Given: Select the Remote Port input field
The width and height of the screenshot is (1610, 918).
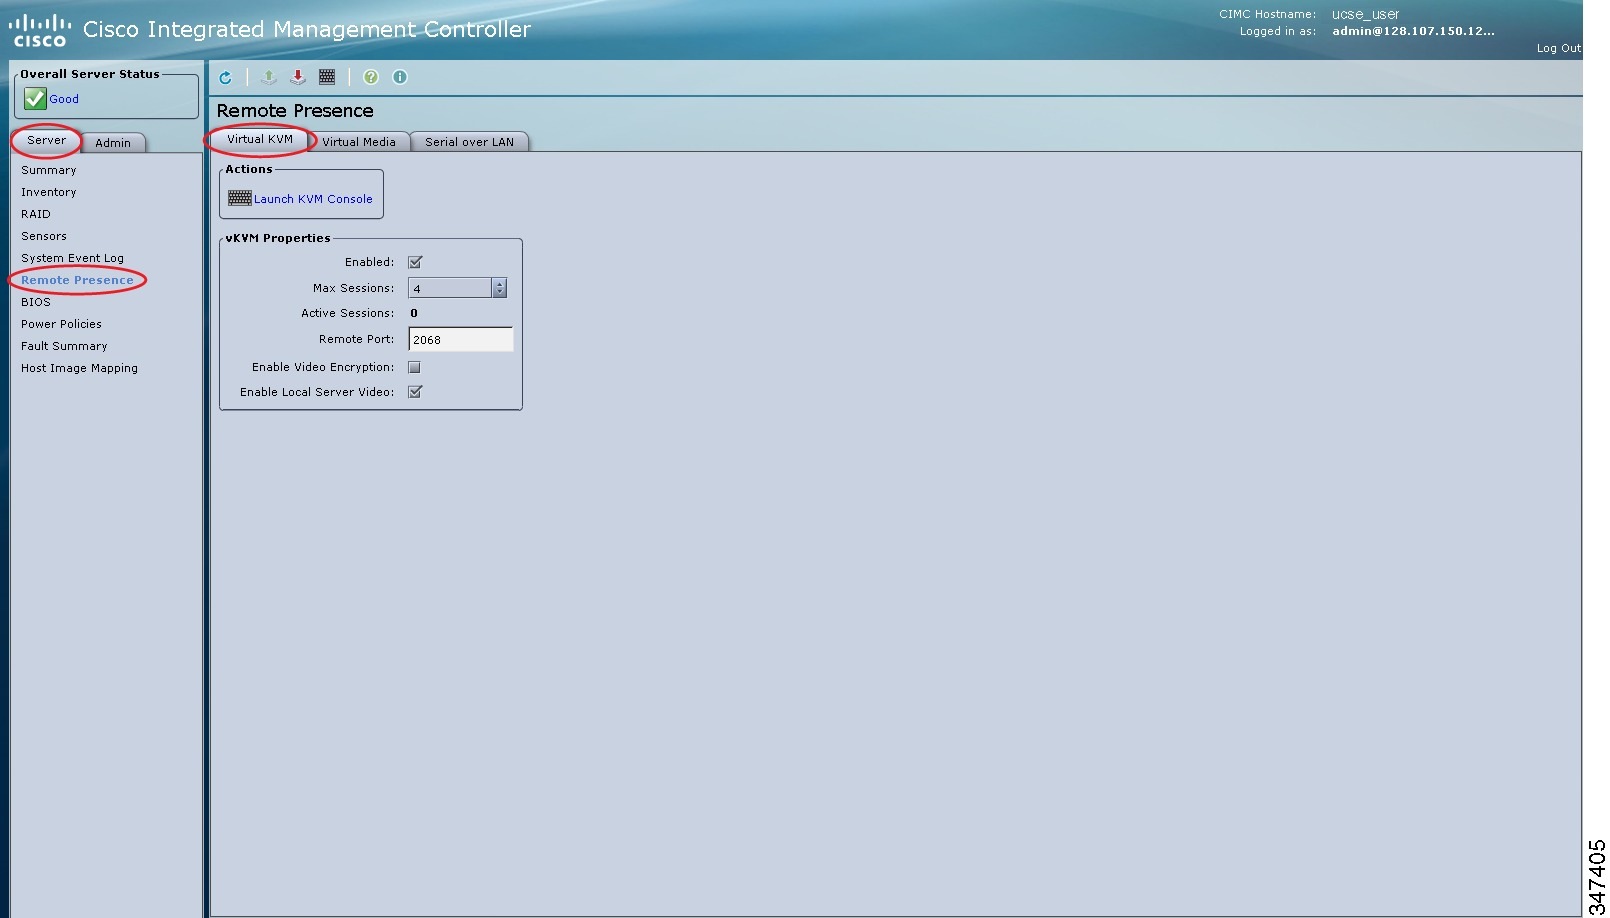Looking at the screenshot, I should (461, 339).
